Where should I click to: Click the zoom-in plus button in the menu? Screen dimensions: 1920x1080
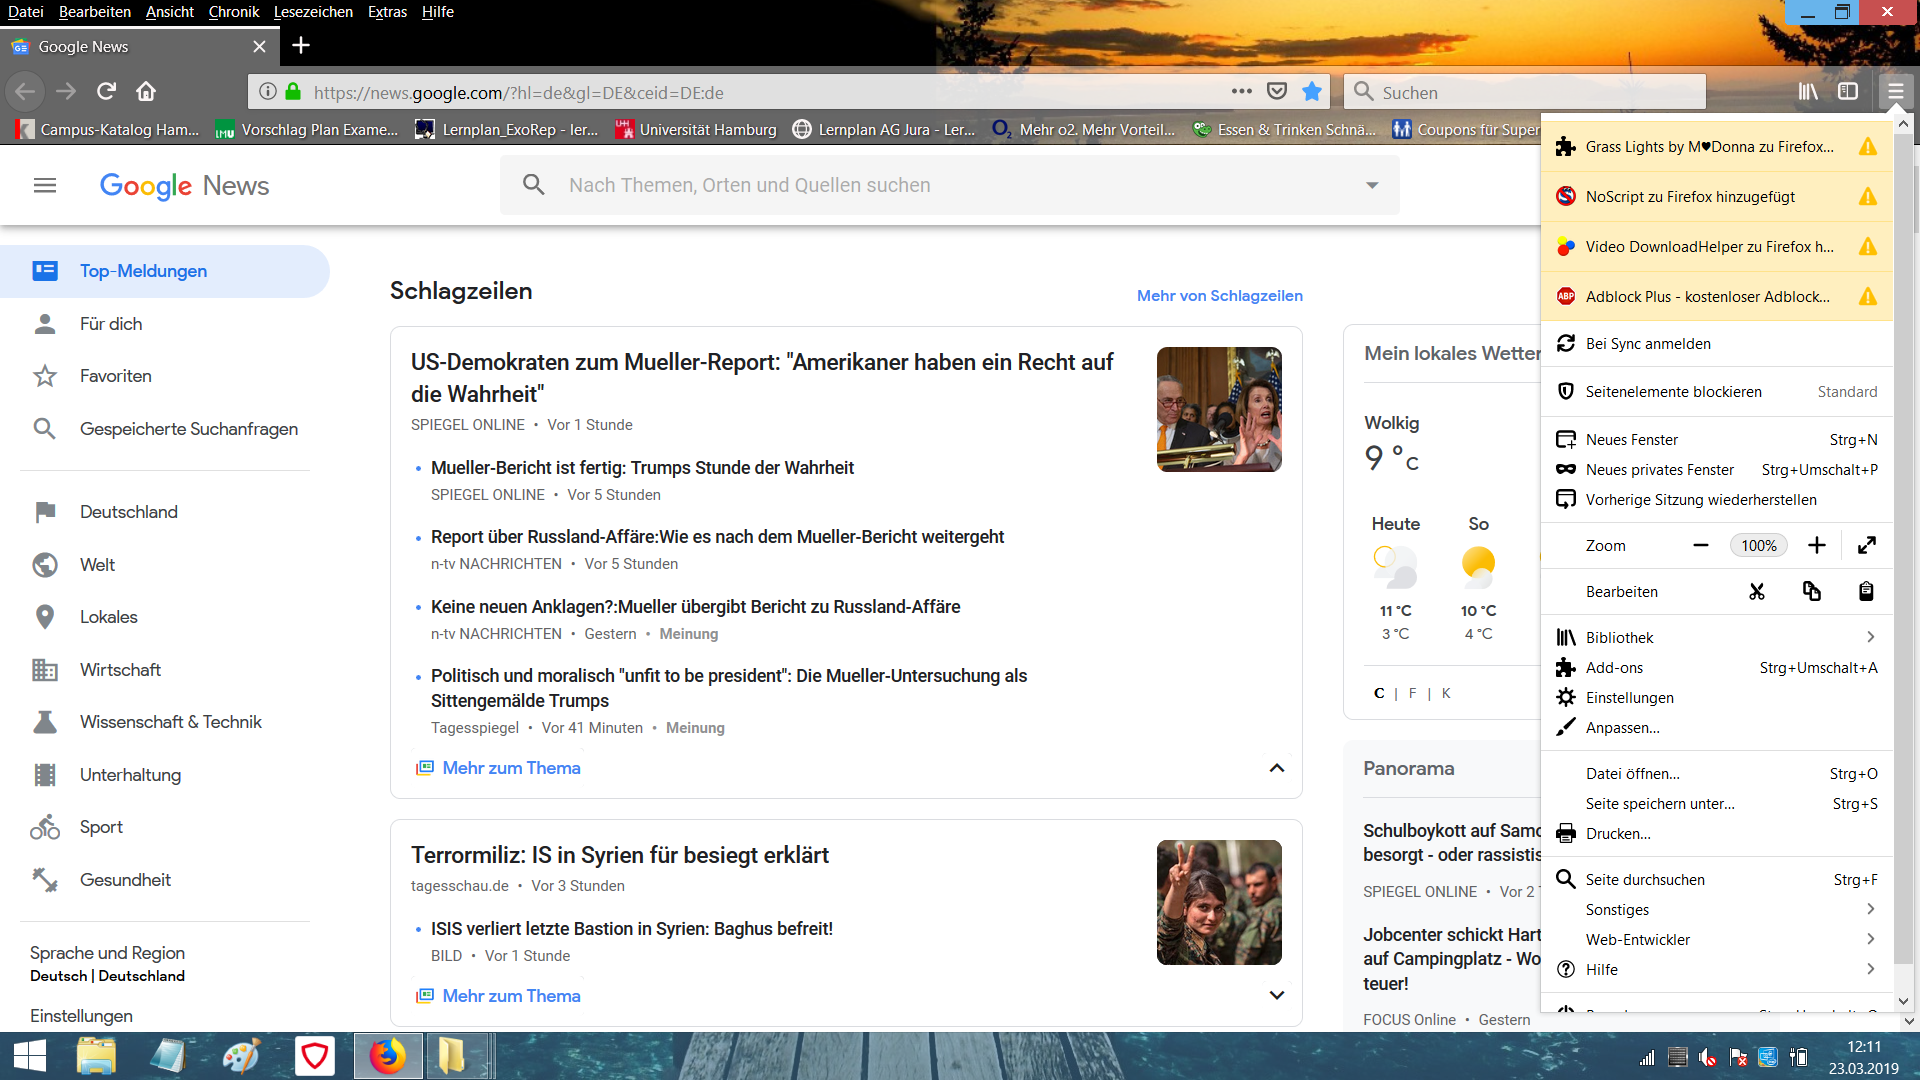1816,545
